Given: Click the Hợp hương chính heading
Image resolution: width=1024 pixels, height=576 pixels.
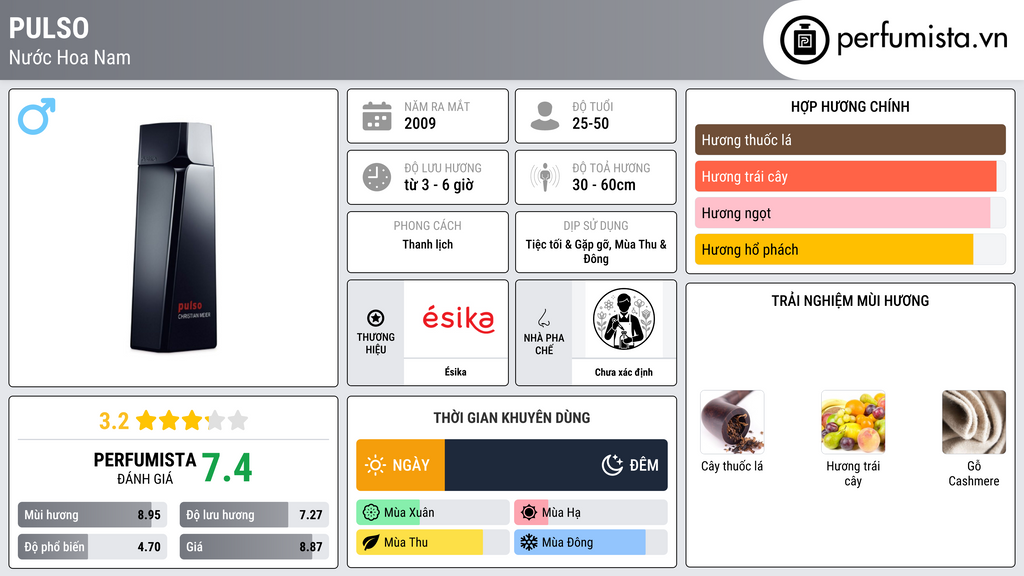Looking at the screenshot, I should click(x=850, y=106).
